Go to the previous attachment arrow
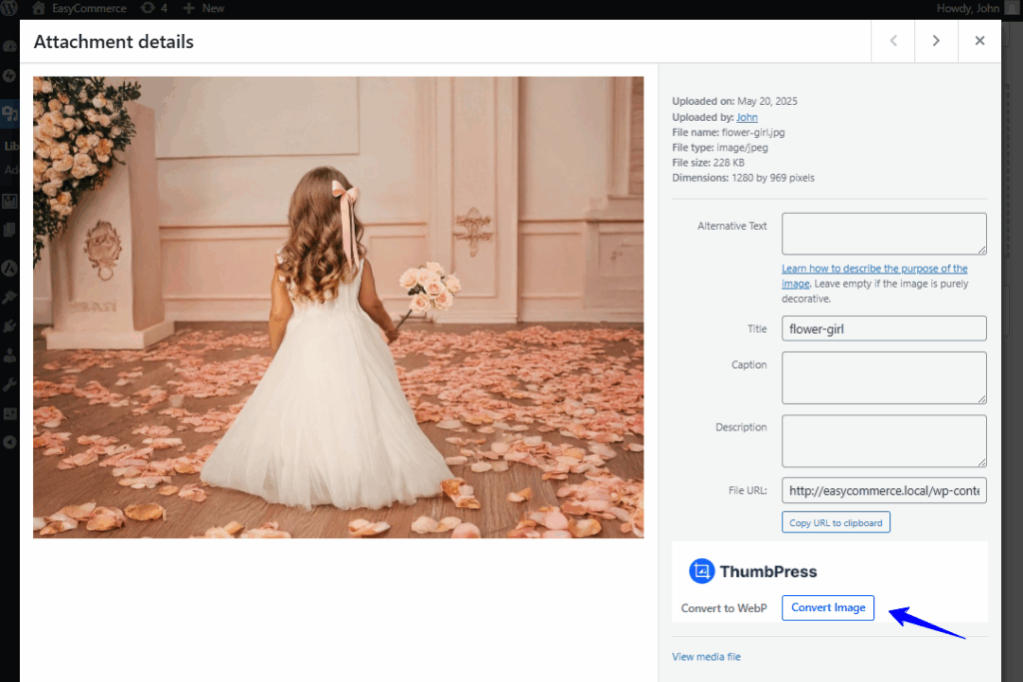The image size is (1023, 682). (x=893, y=41)
